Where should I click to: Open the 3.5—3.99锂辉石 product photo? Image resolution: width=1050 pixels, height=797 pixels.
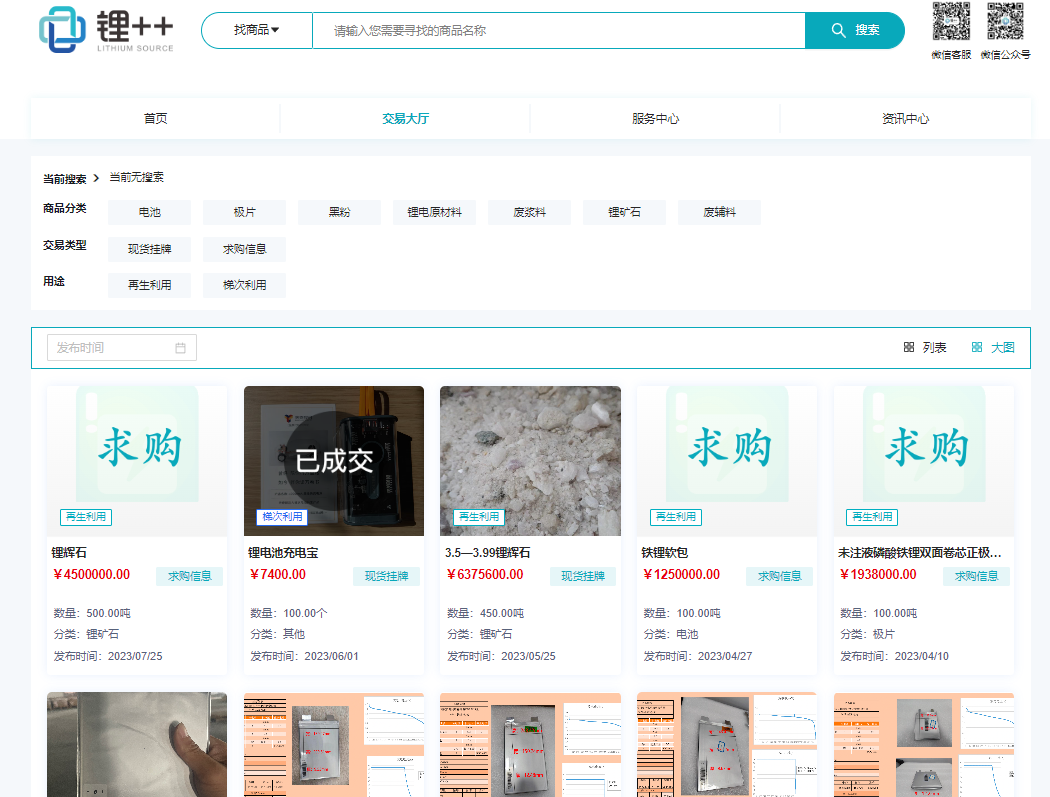tap(530, 460)
